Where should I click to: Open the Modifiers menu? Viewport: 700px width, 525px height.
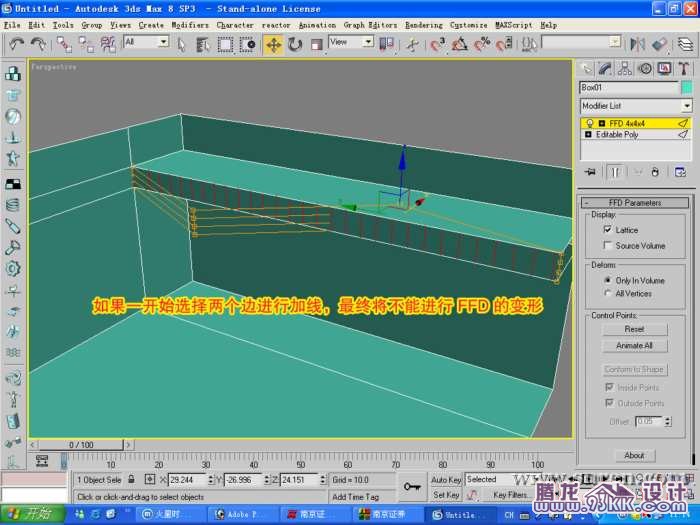(x=190, y=25)
